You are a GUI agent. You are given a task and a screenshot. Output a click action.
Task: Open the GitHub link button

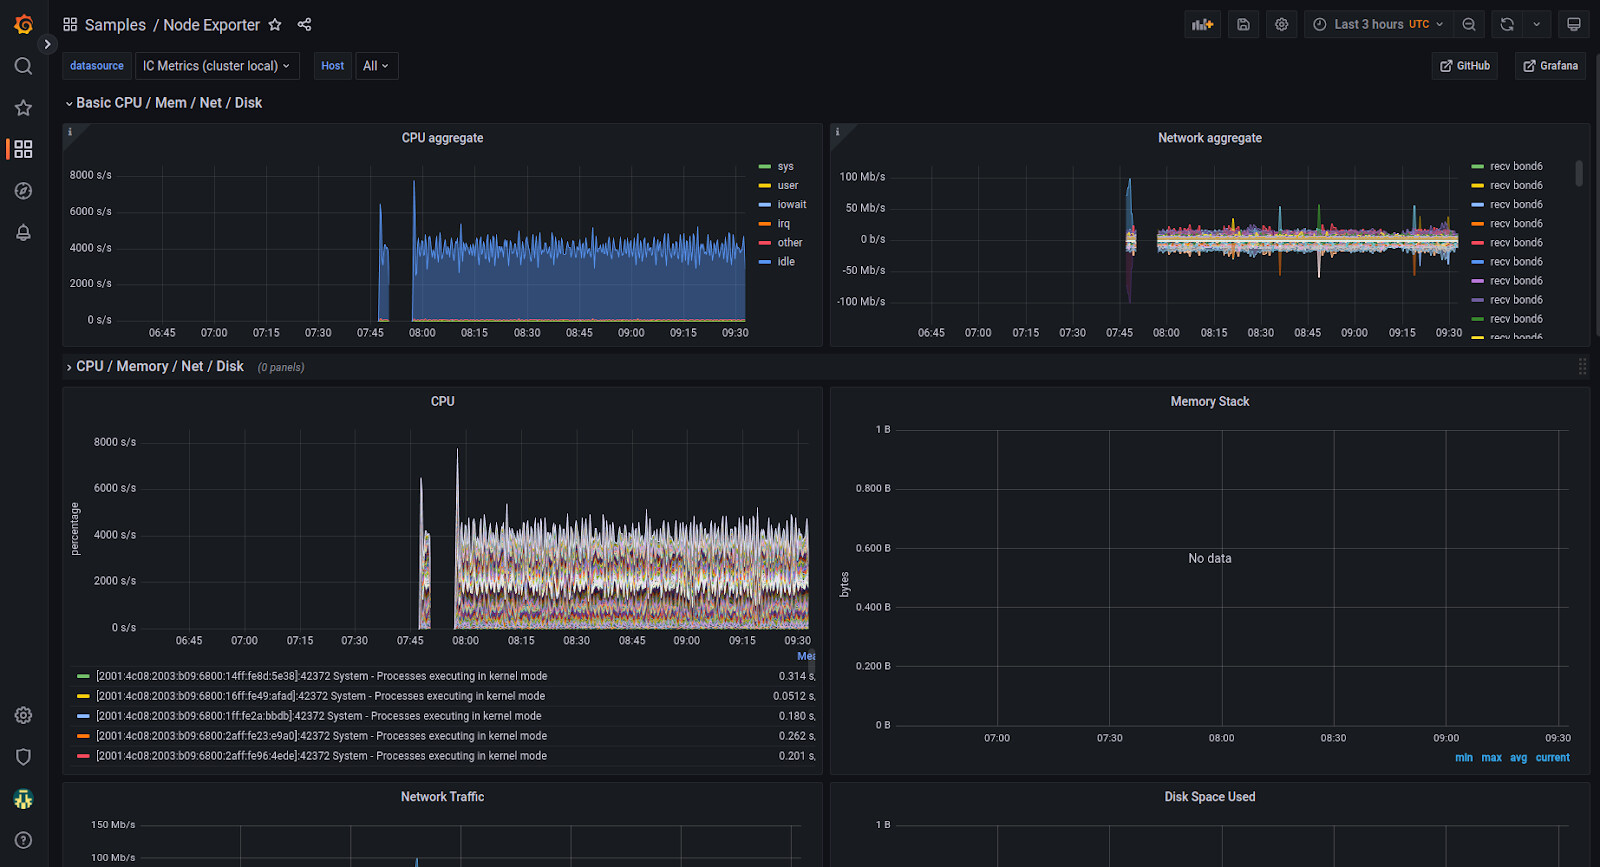coord(1465,66)
